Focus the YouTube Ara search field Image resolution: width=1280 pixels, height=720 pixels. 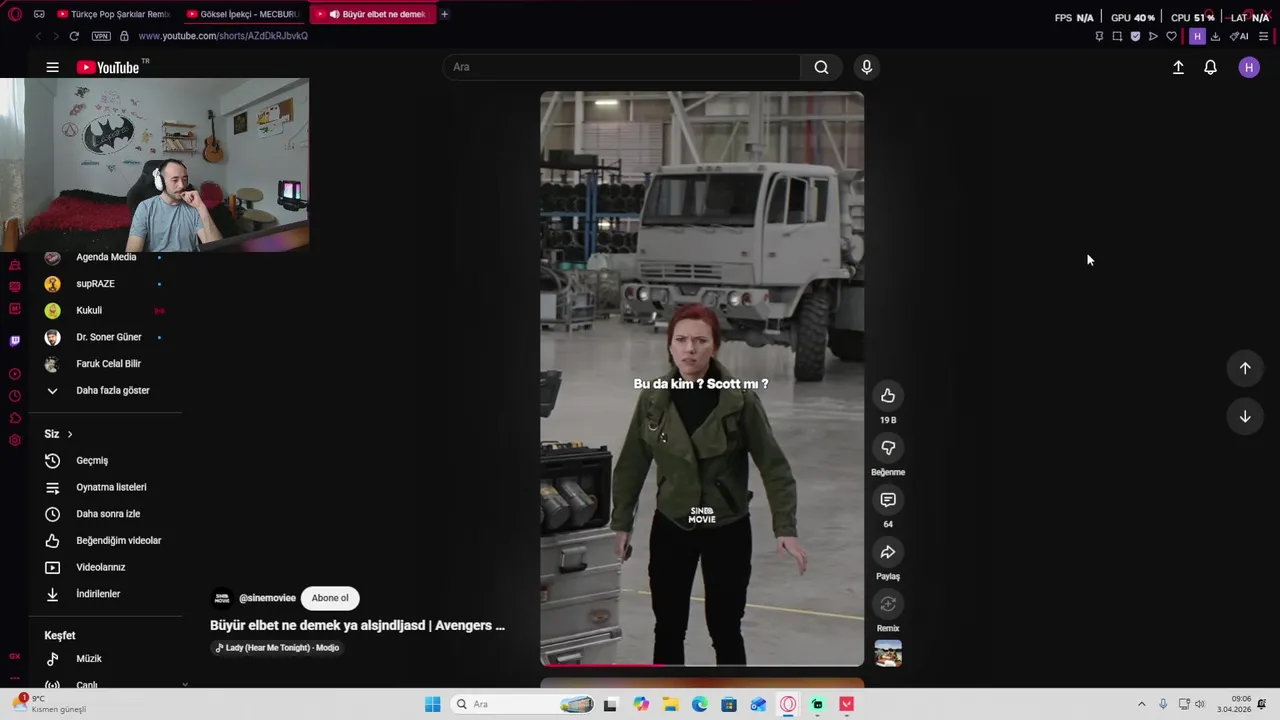622,67
